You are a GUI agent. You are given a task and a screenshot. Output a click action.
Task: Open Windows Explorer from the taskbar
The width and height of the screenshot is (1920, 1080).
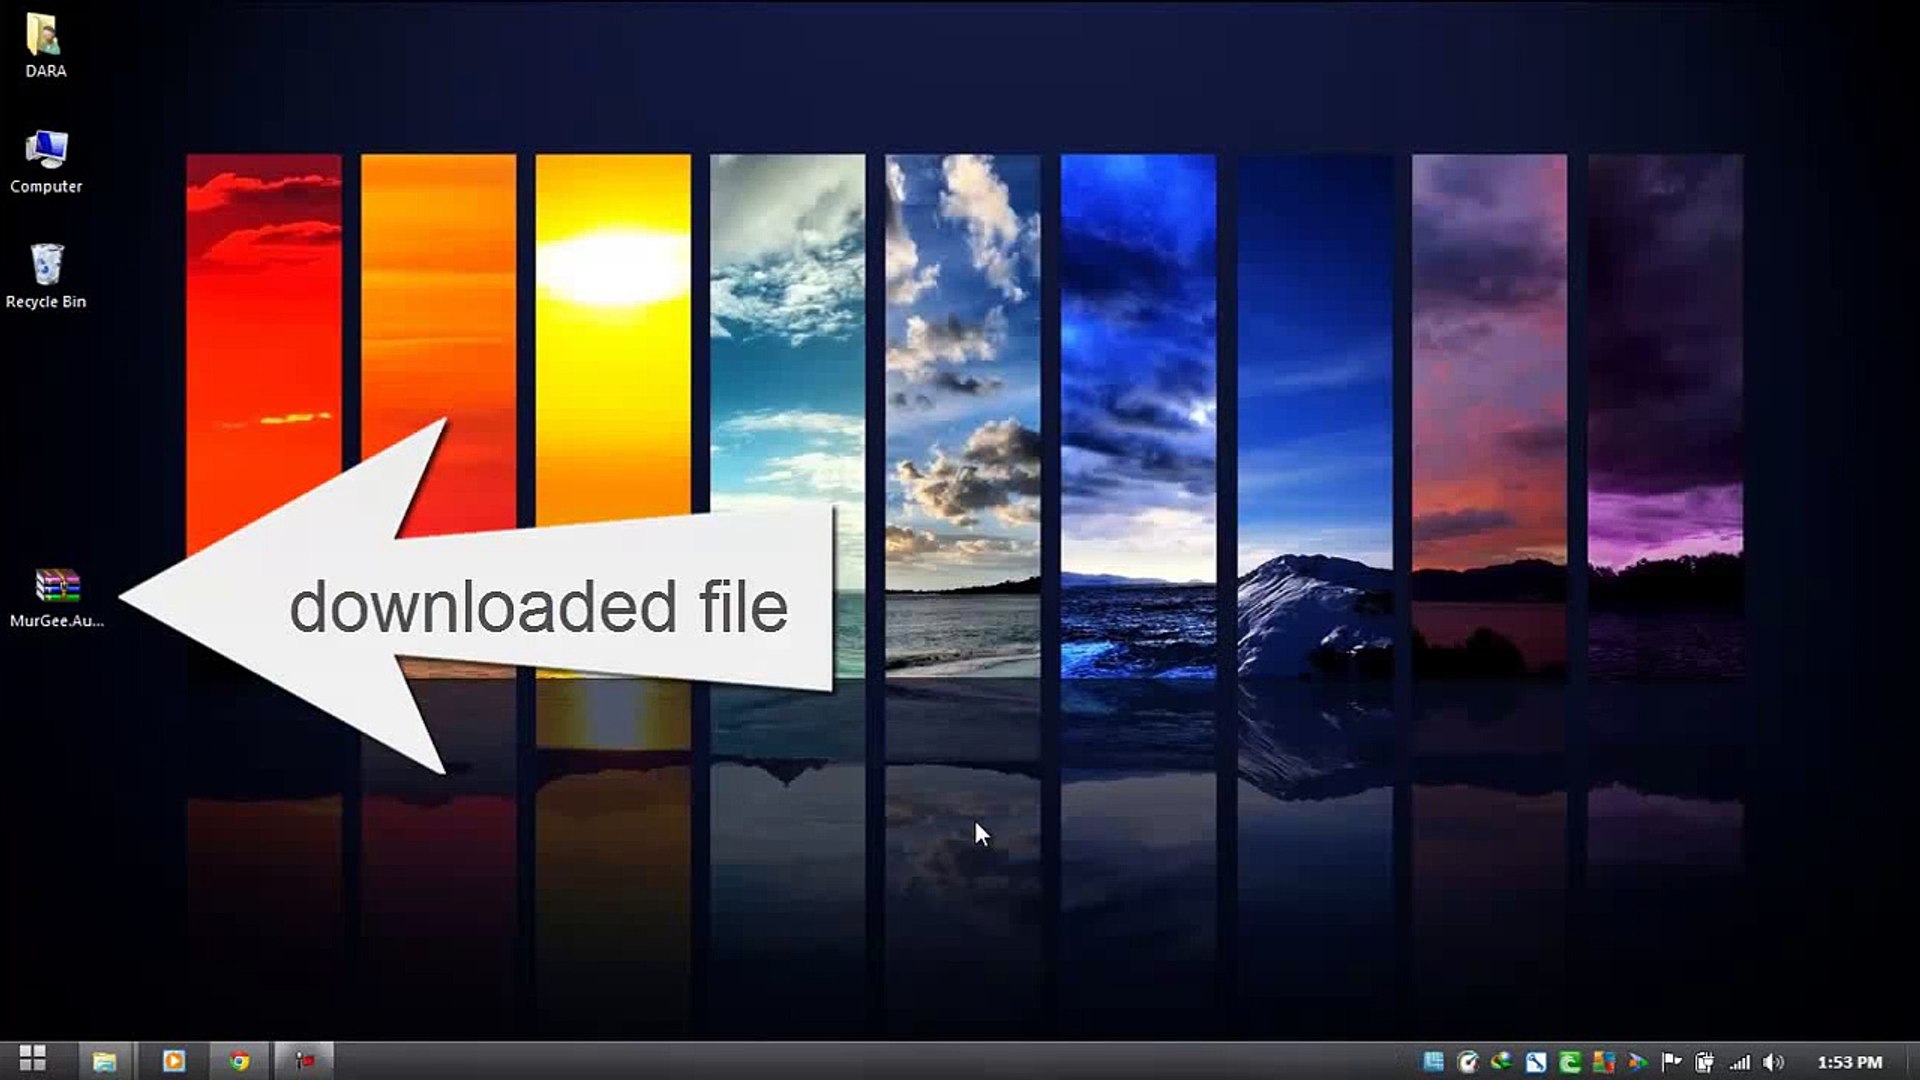click(104, 1061)
